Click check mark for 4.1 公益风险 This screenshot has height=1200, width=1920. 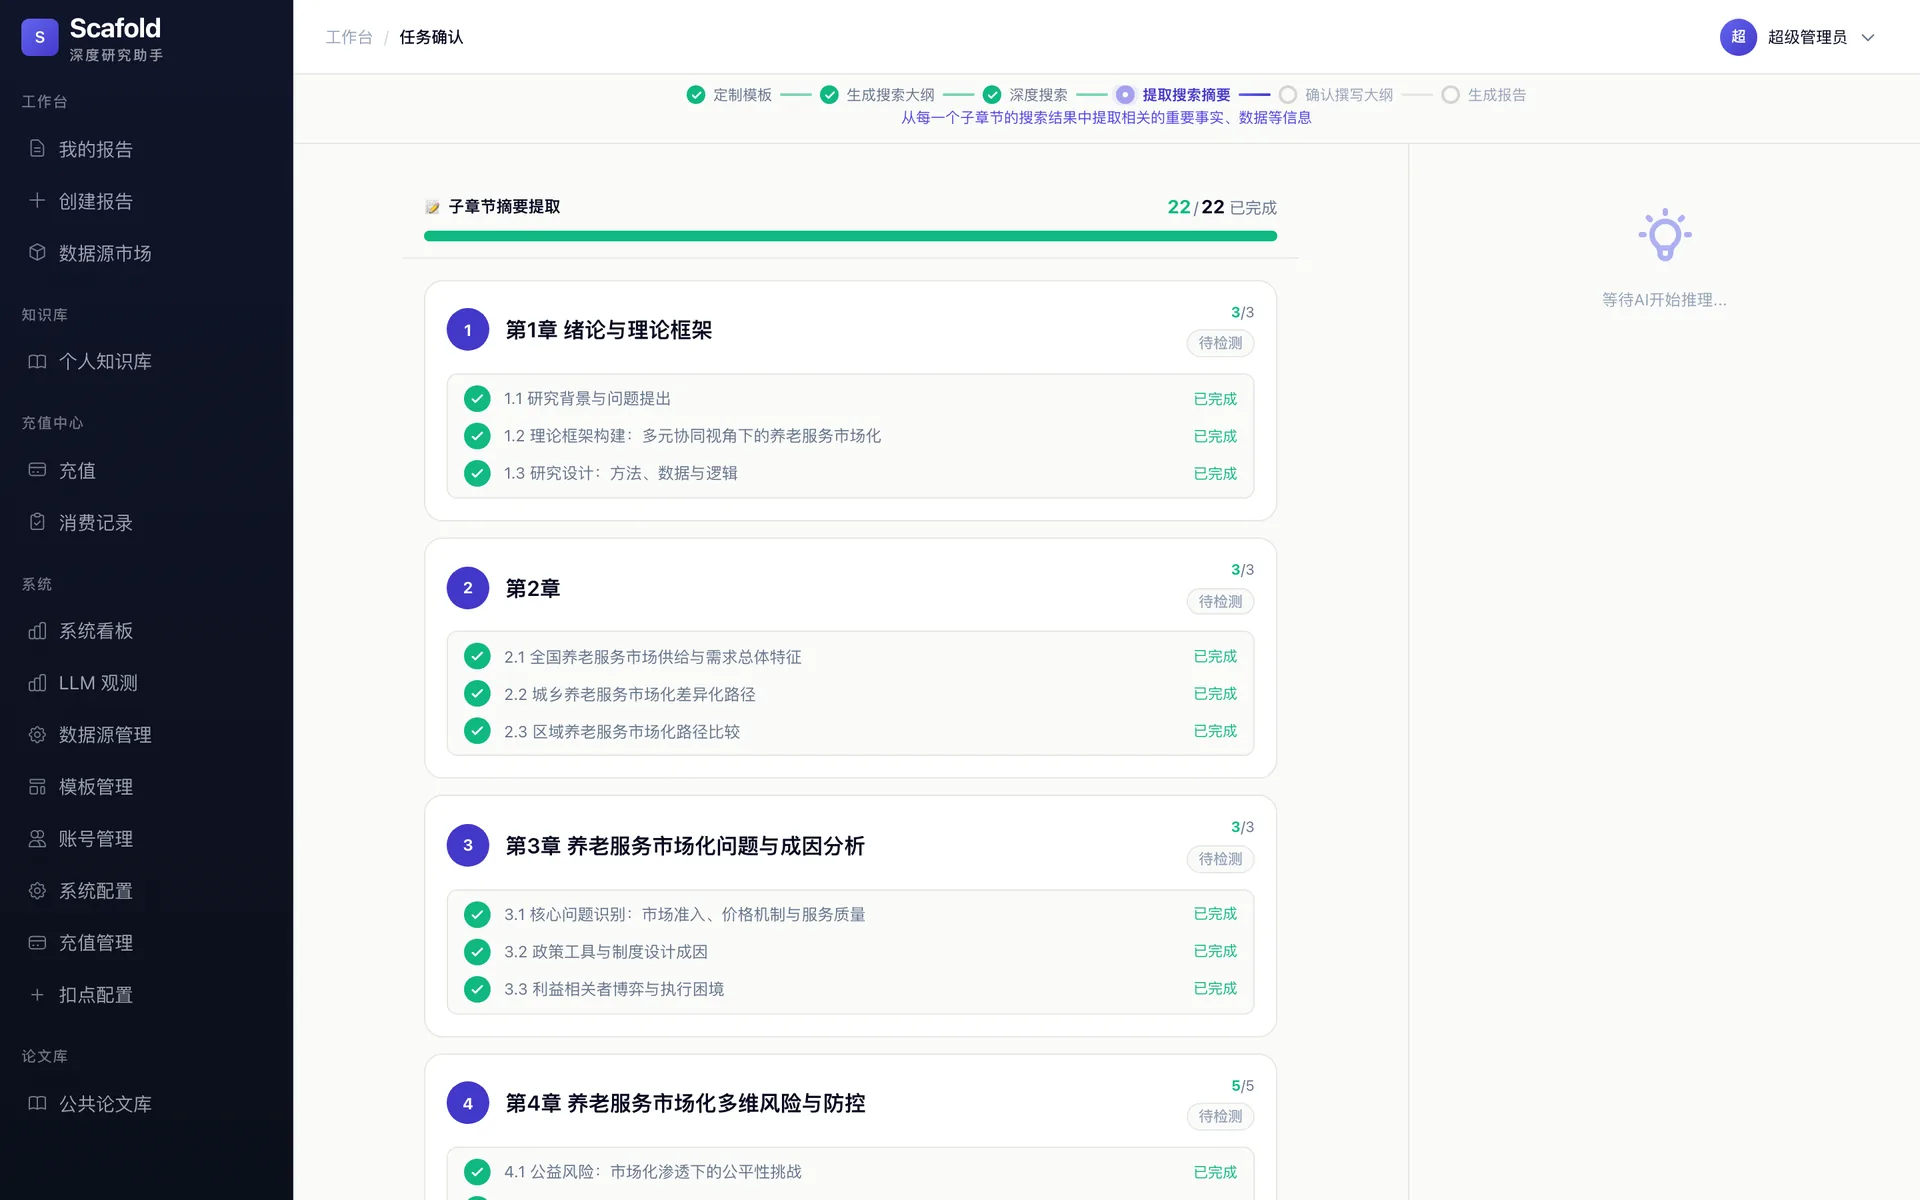point(477,1172)
